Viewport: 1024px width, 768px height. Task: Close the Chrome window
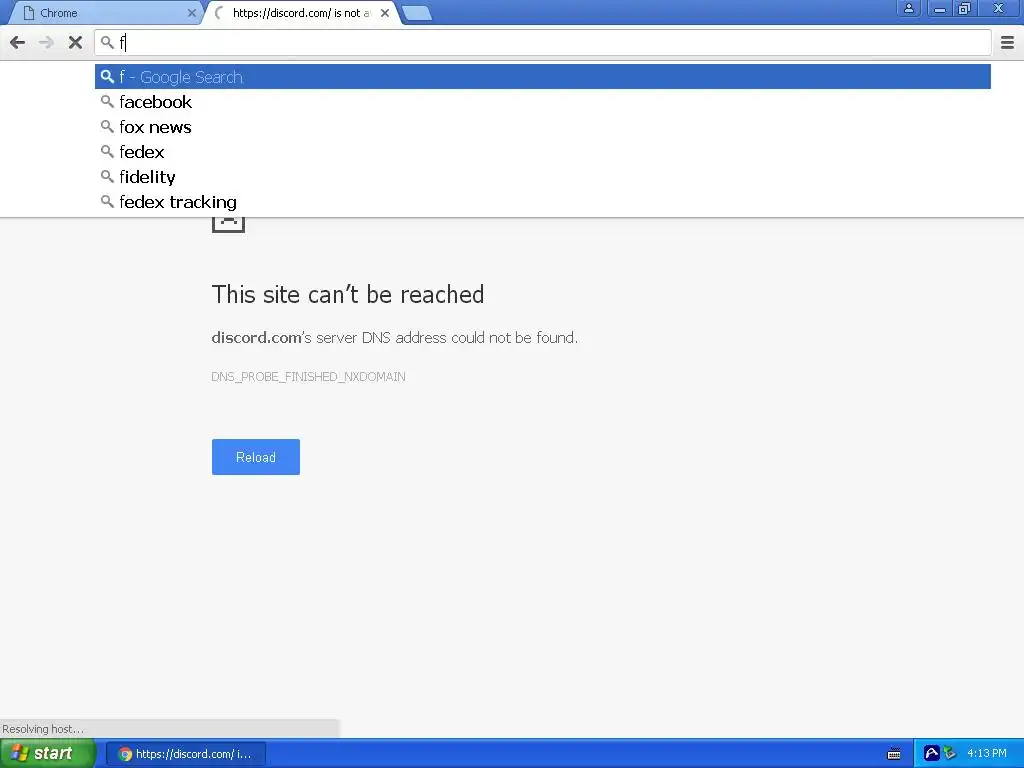(x=998, y=8)
